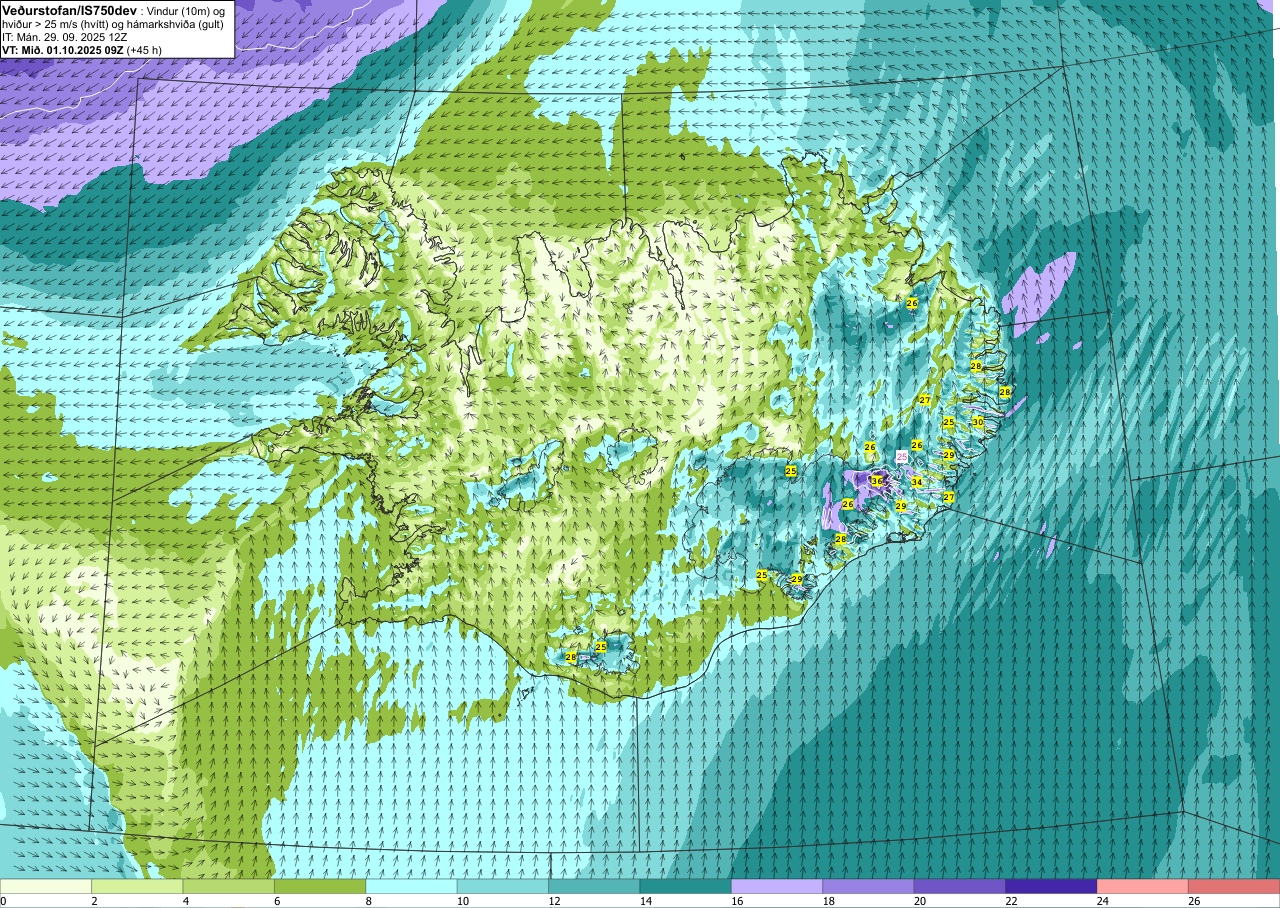This screenshot has width=1280, height=908.
Task: Click the legend scale number 8
Action: point(367,901)
